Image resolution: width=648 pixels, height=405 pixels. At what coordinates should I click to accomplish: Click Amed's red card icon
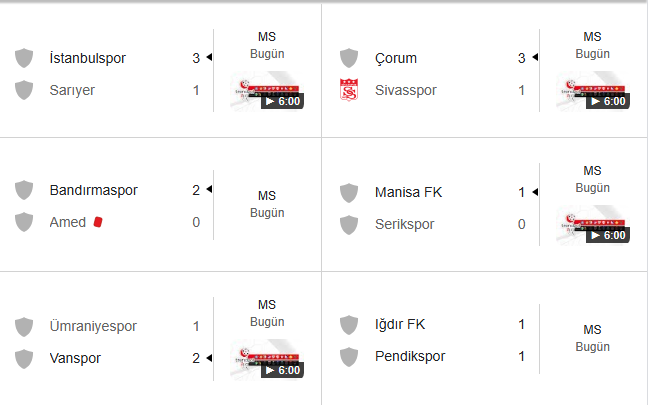[98, 222]
